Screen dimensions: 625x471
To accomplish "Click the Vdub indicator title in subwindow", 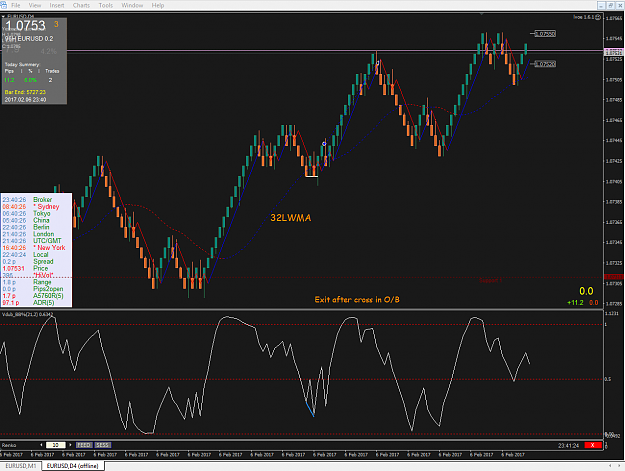I will (x=28, y=315).
